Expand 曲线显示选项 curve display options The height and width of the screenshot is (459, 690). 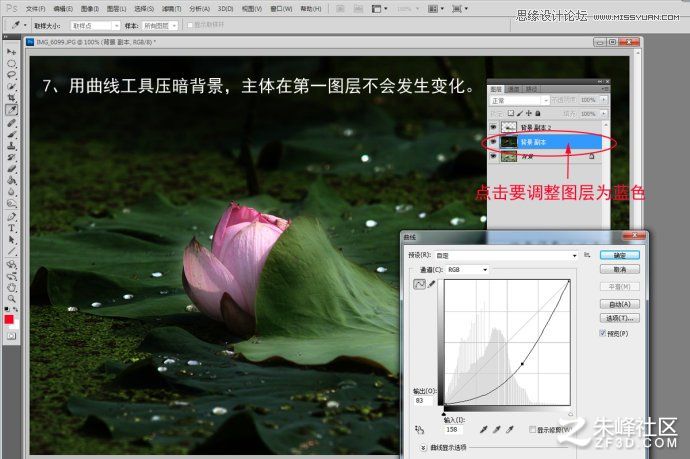pos(423,448)
